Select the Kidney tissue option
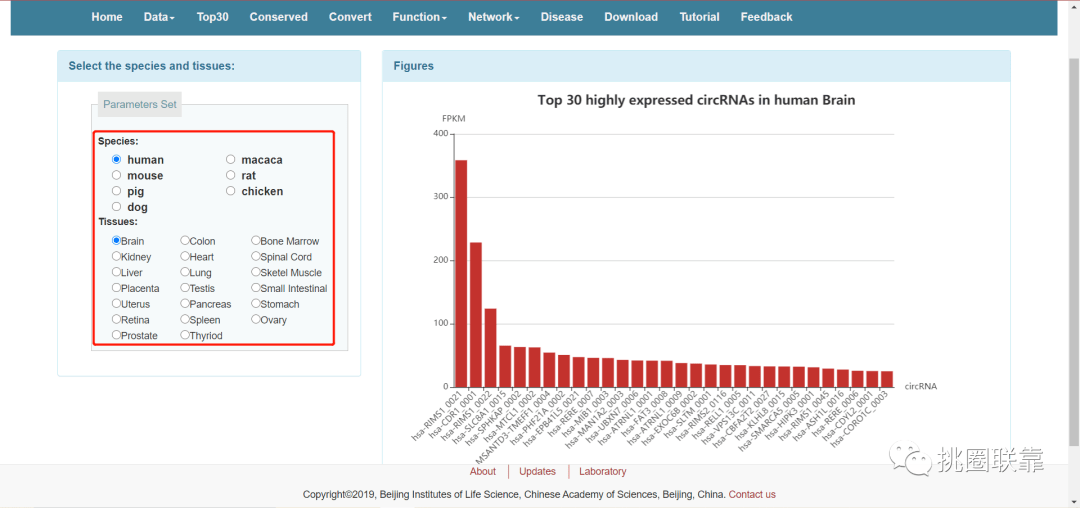The width and height of the screenshot is (1080, 508). (x=116, y=256)
